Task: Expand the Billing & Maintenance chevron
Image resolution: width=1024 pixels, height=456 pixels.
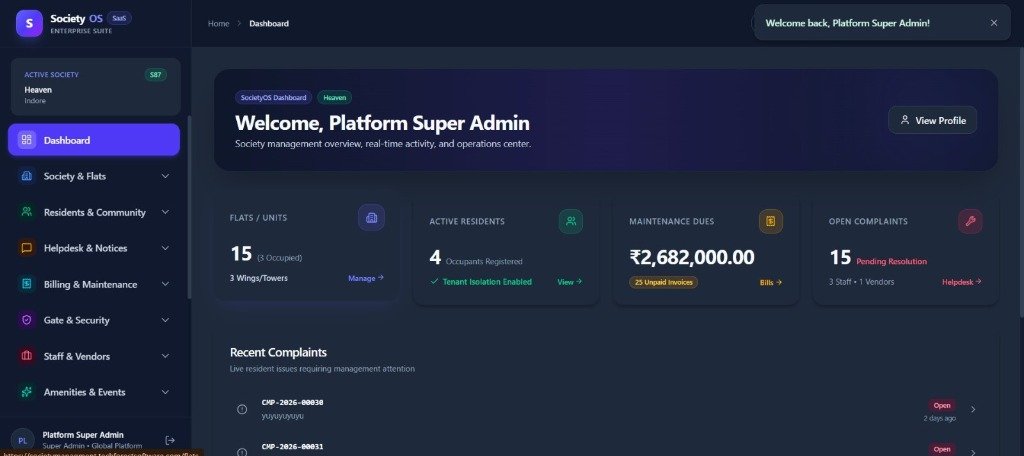Action: click(x=165, y=284)
